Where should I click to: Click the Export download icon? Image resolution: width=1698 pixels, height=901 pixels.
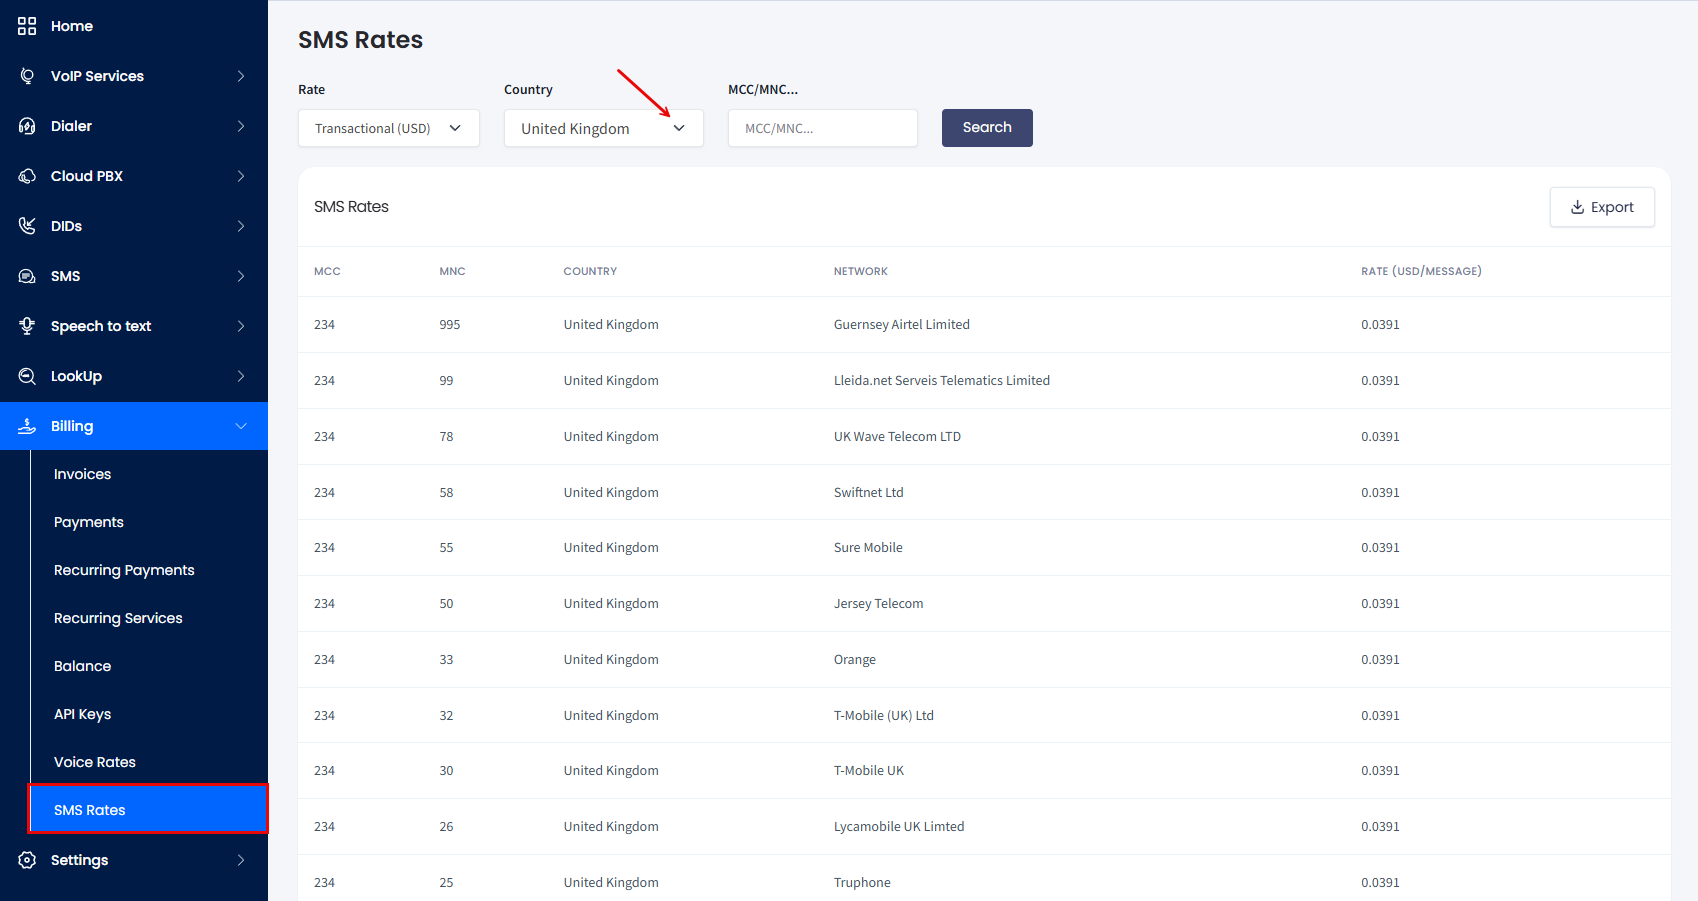tap(1577, 207)
